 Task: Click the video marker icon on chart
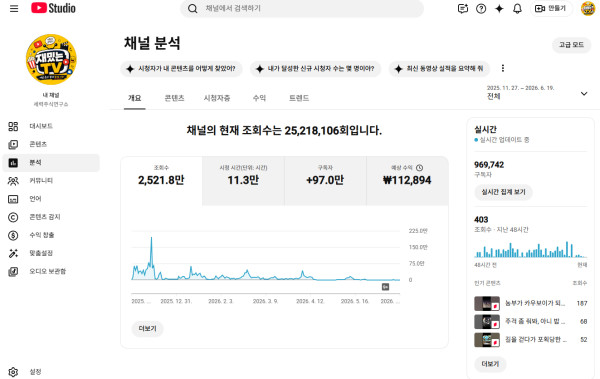385,287
